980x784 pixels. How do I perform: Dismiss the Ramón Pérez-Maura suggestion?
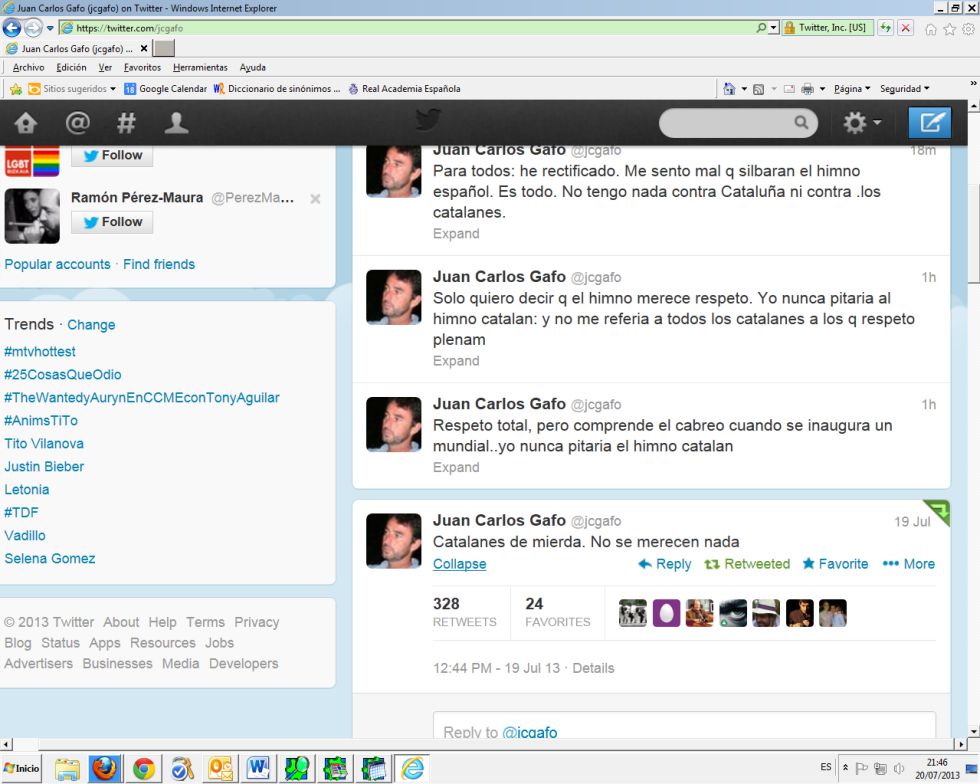tap(315, 199)
